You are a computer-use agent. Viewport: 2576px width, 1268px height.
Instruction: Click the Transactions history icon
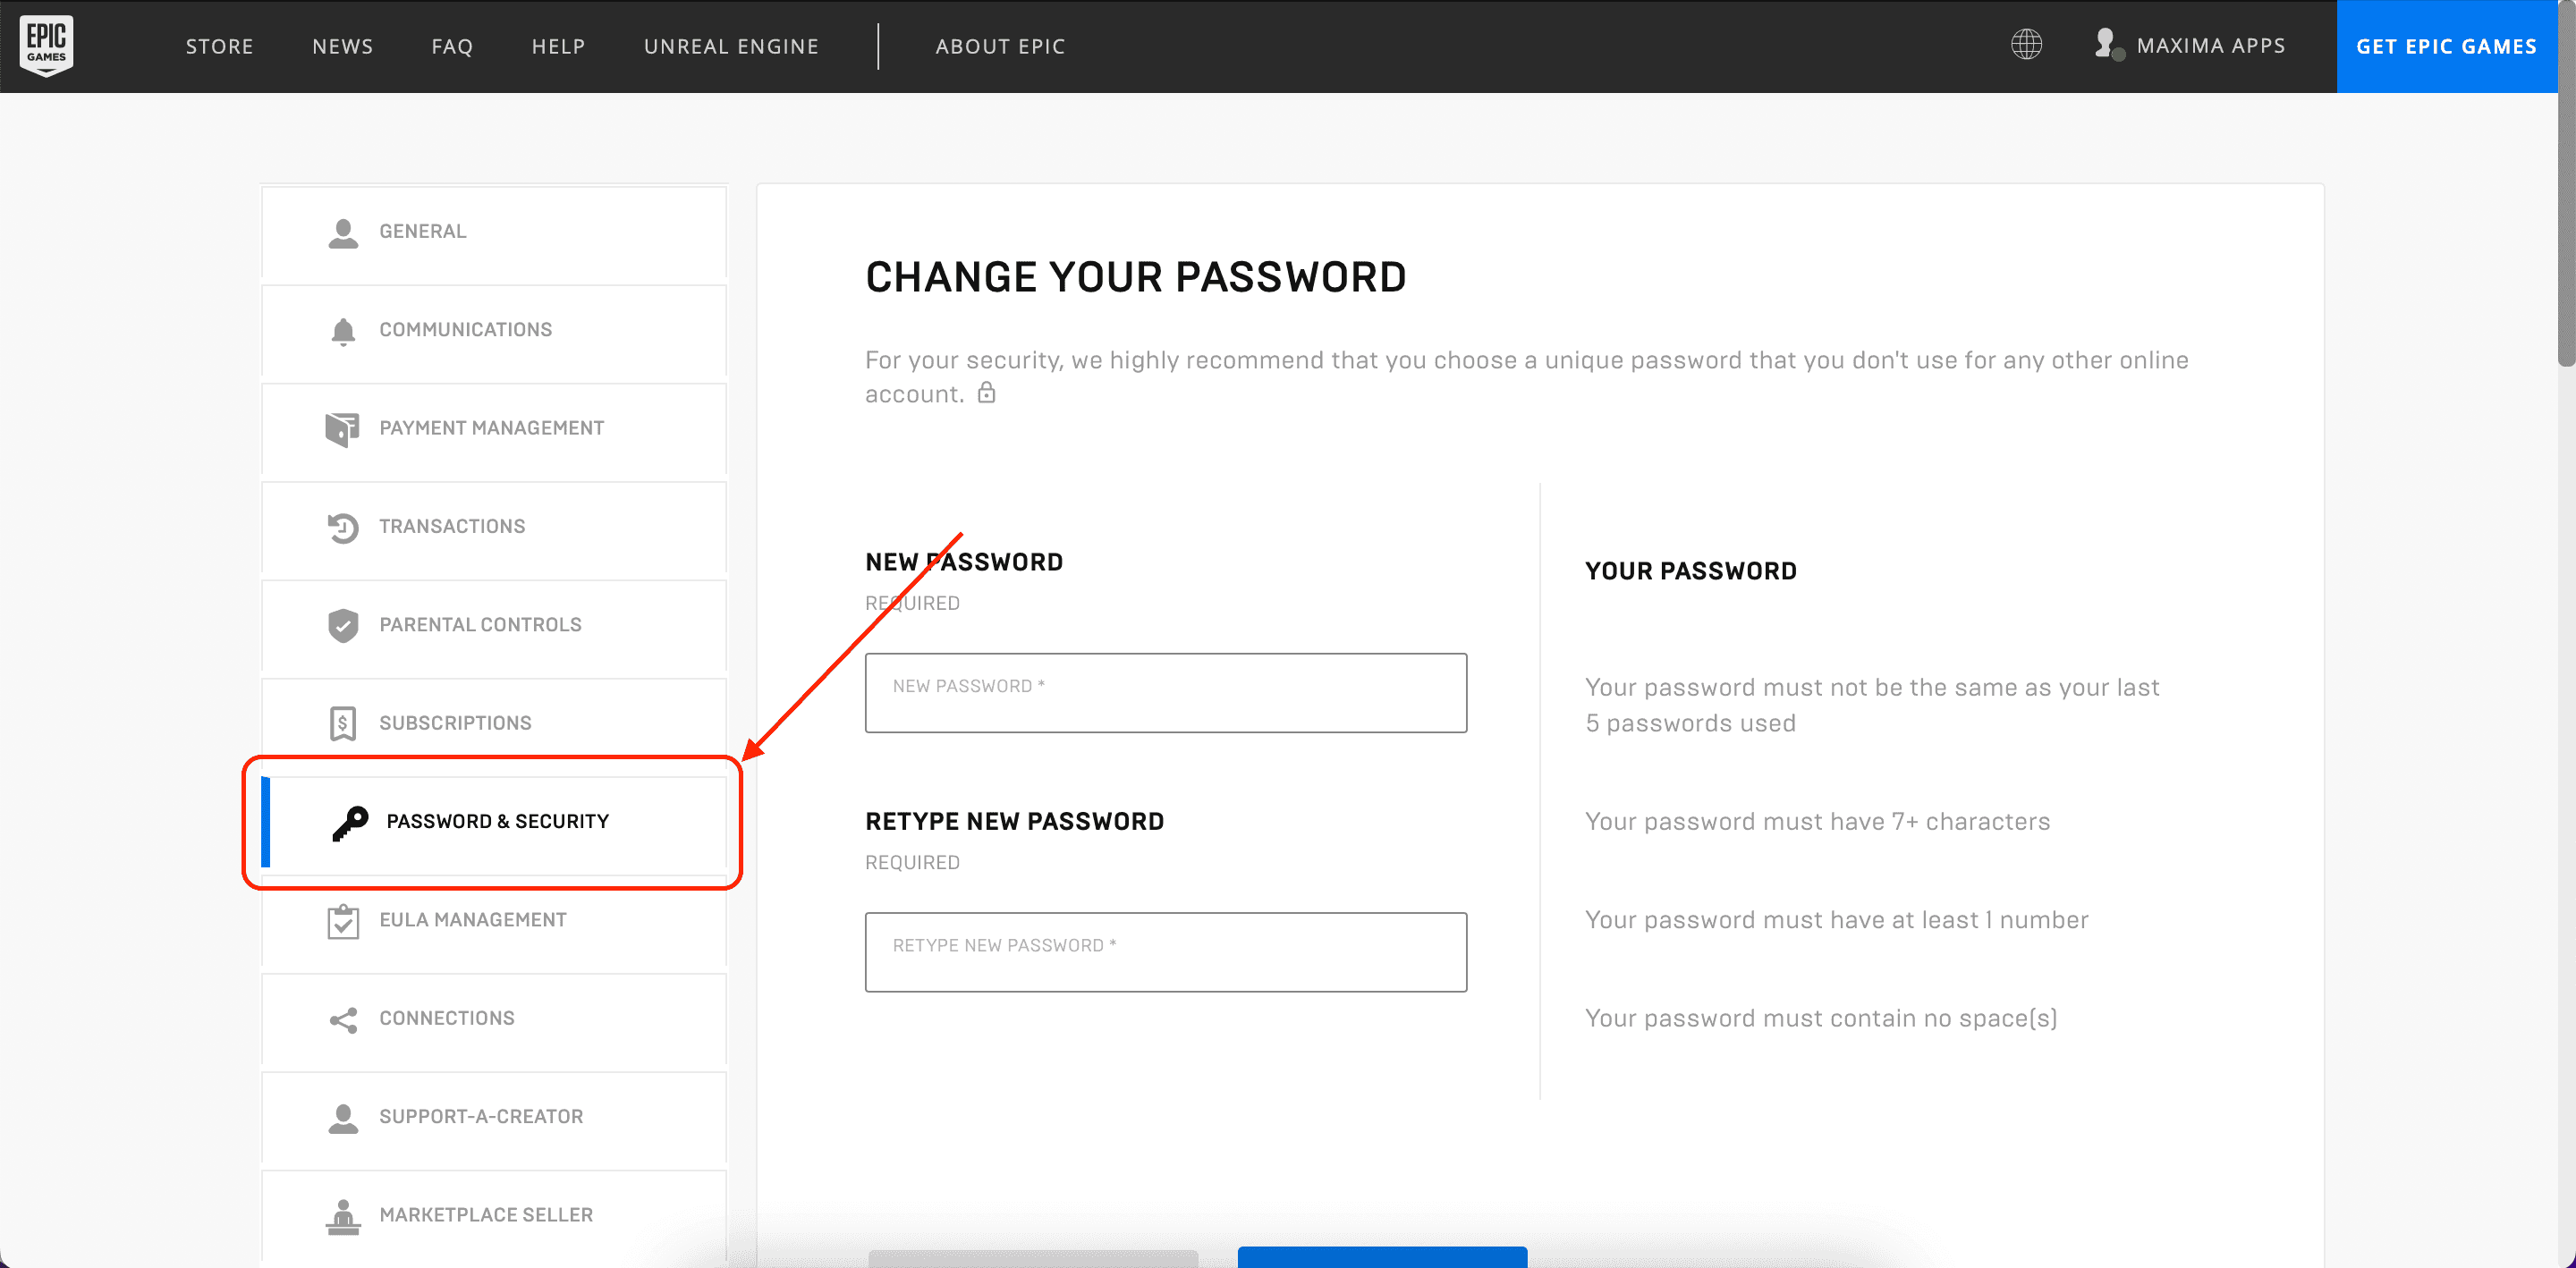[x=343, y=527]
